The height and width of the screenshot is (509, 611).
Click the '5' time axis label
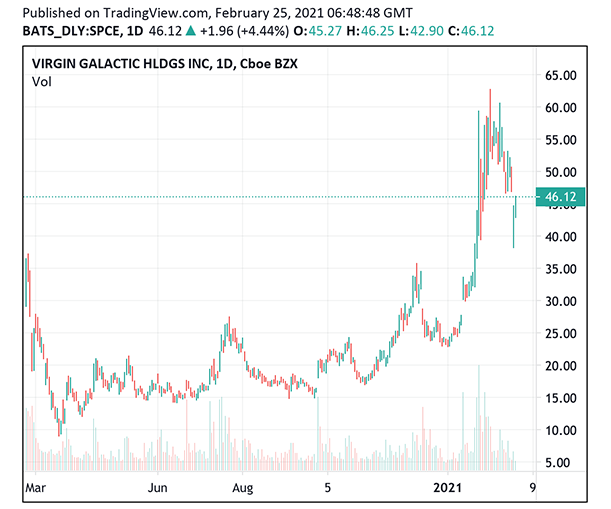[327, 488]
